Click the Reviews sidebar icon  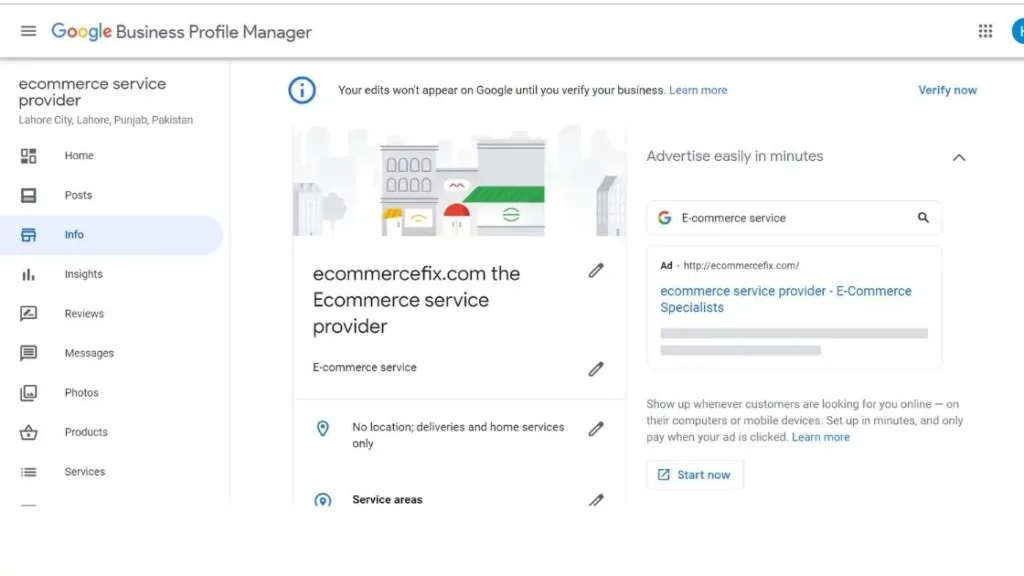tap(28, 313)
